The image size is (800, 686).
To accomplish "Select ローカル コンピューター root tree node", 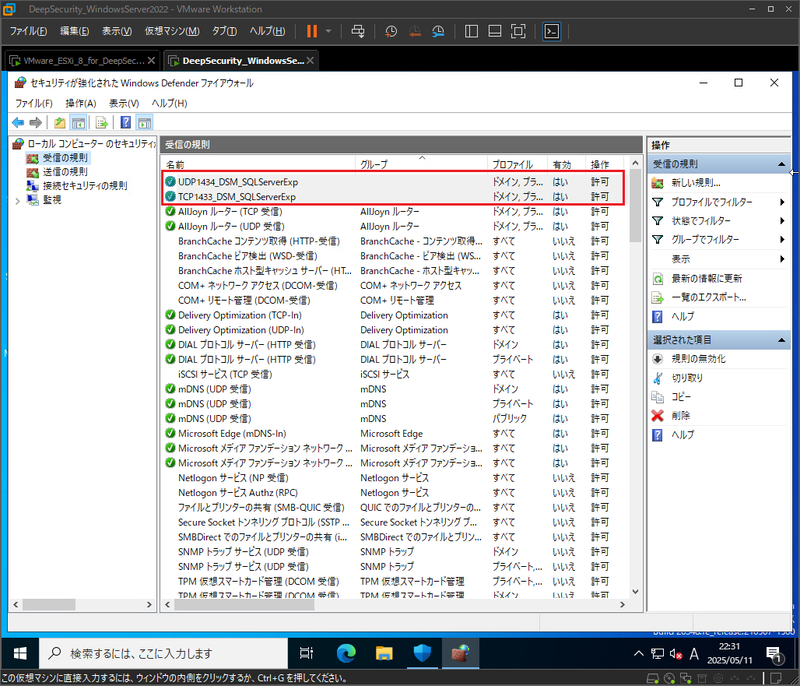I will 92,144.
